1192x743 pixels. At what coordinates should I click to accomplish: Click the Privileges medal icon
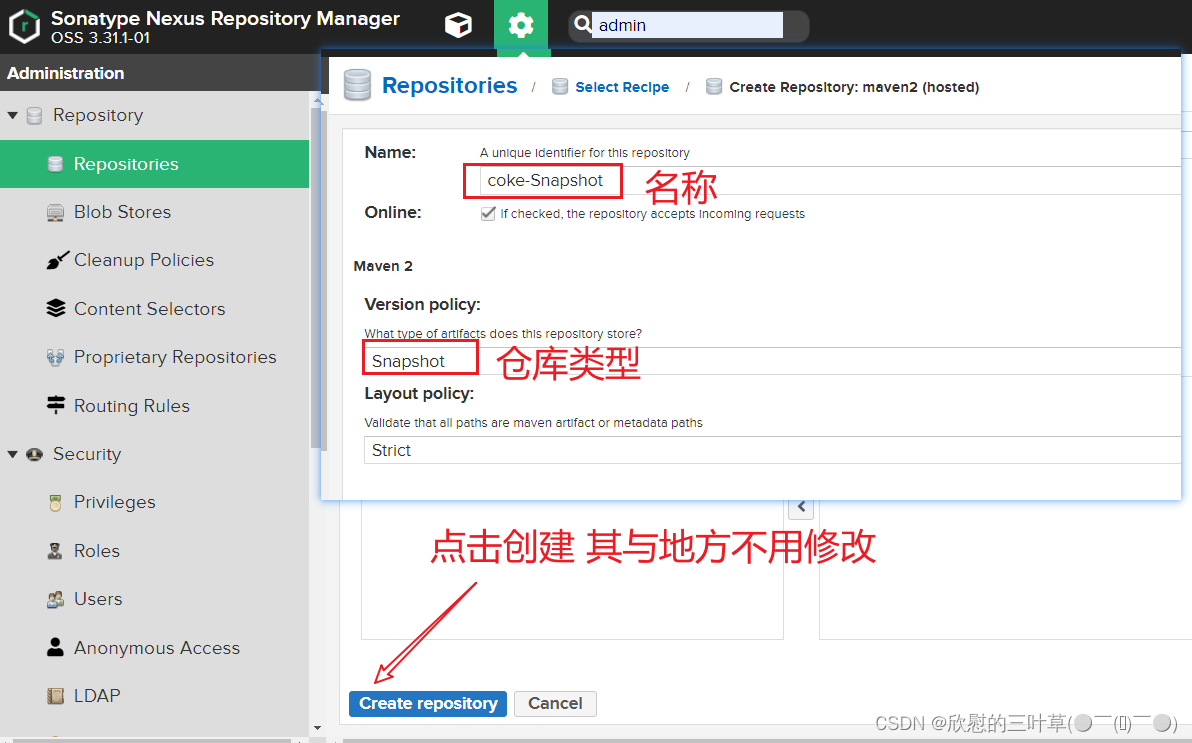(x=55, y=503)
